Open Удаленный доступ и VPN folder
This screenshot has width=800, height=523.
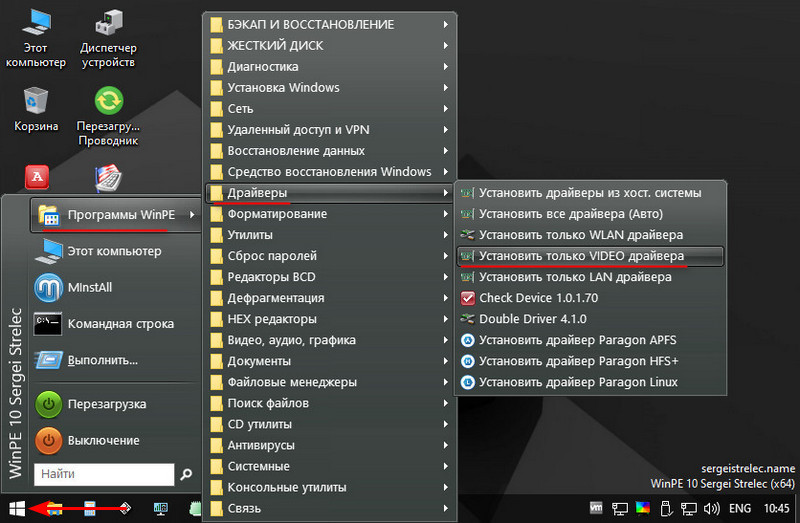point(330,130)
